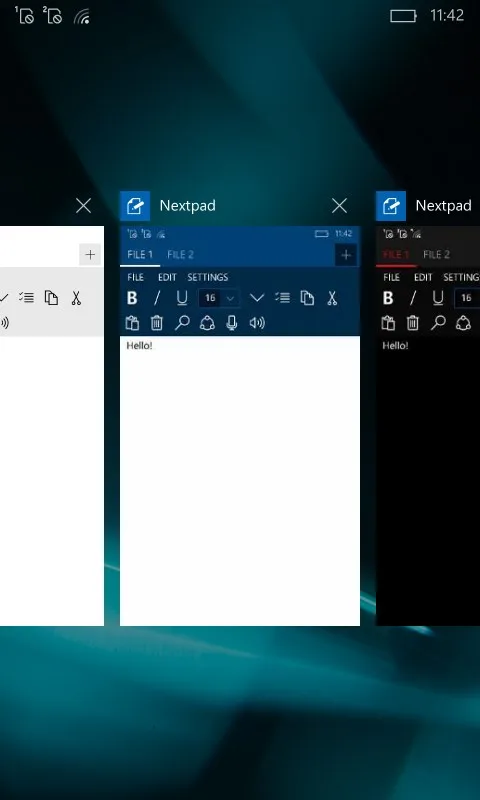Click the magnifier search icon in blue Nextpad card

[x=182, y=323]
